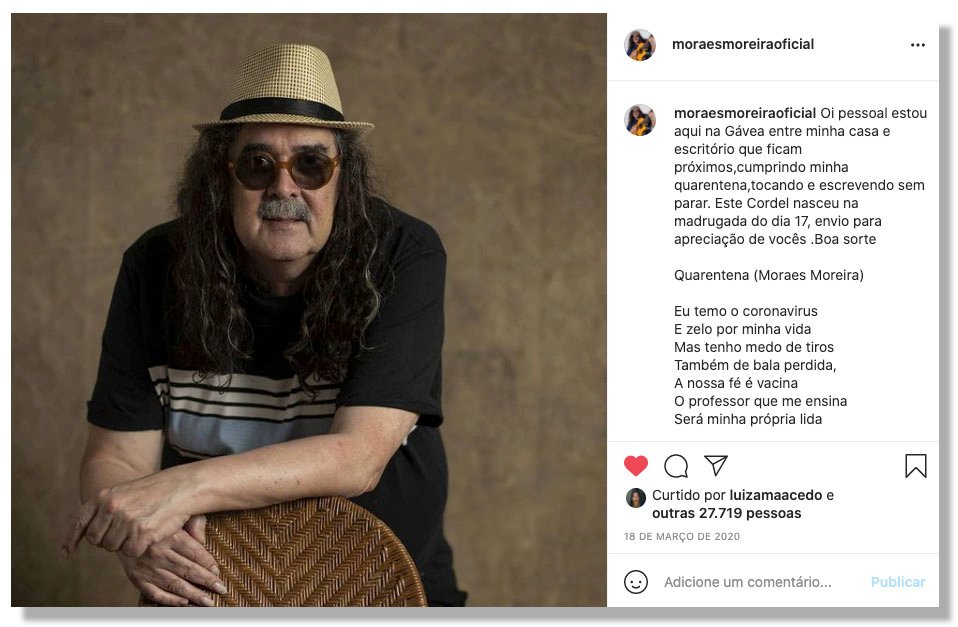The image size is (958, 627).
Task: Share post using the paper plane icon
Action: pos(715,465)
